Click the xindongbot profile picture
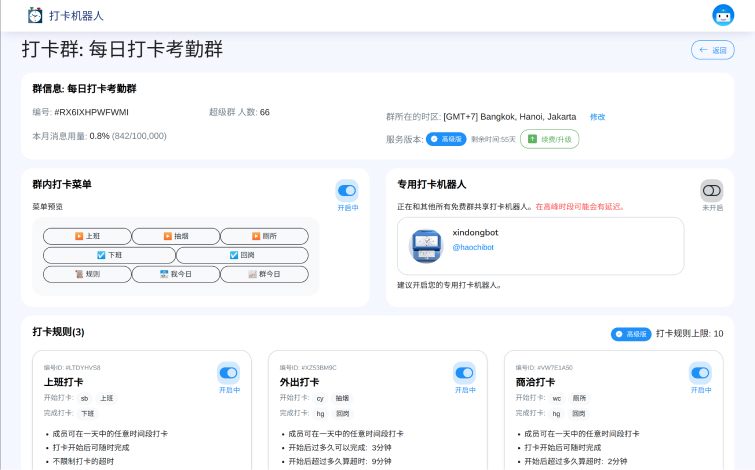 427,246
